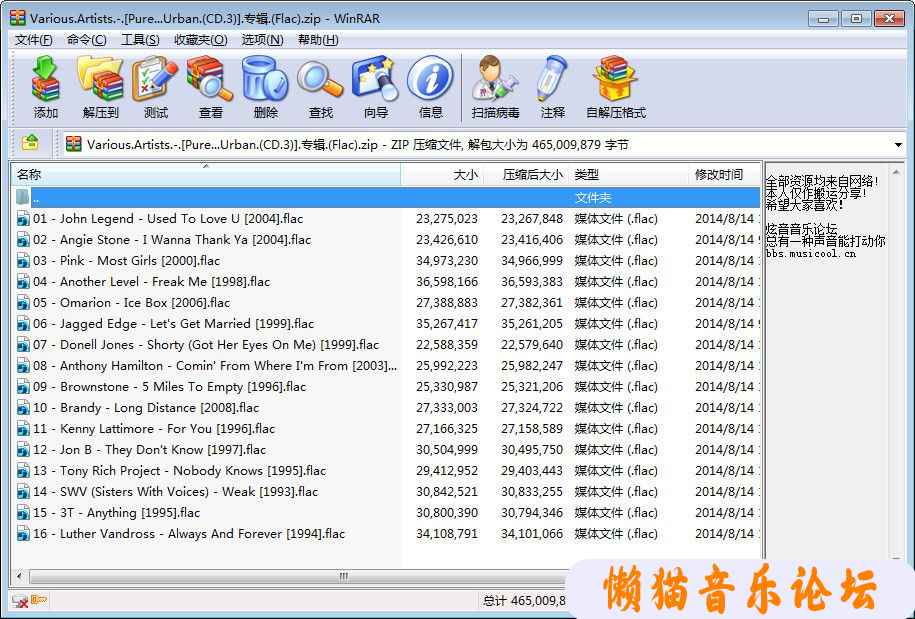
Task: Click the 测试 (Test) toolbar icon
Action: (155, 79)
